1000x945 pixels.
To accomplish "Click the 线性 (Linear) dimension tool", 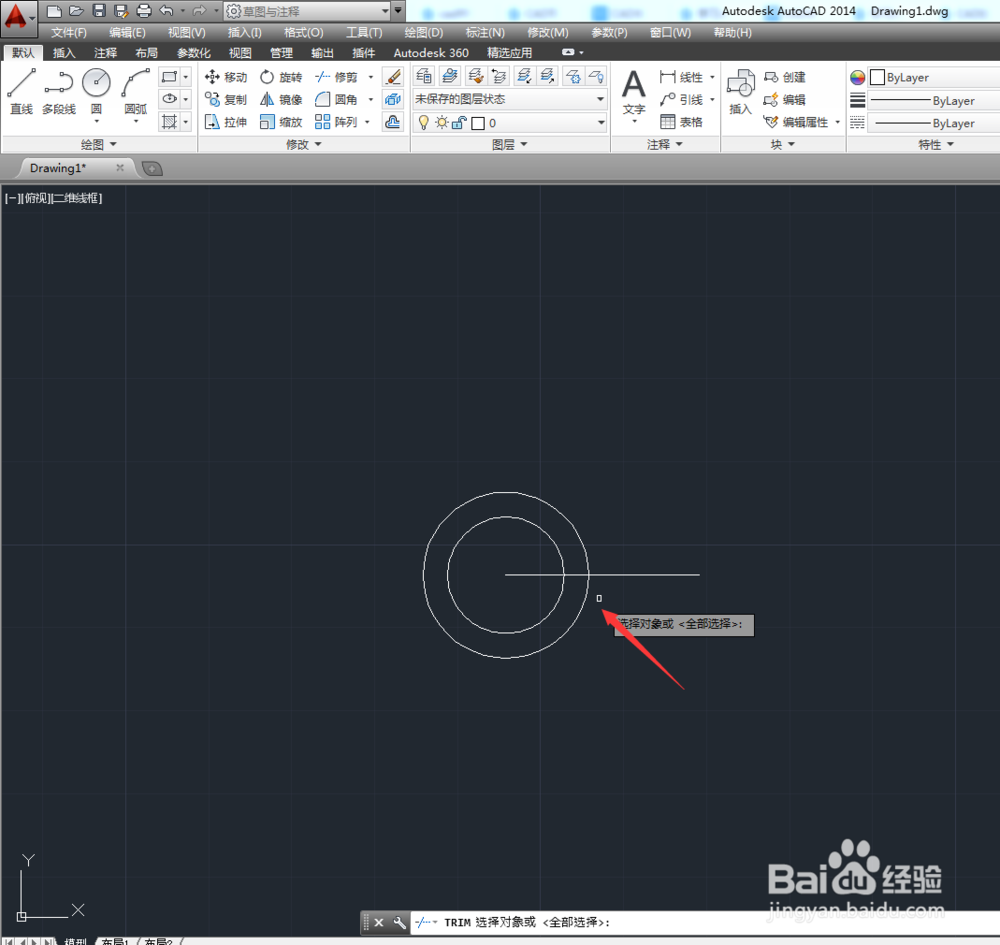I will [x=682, y=77].
